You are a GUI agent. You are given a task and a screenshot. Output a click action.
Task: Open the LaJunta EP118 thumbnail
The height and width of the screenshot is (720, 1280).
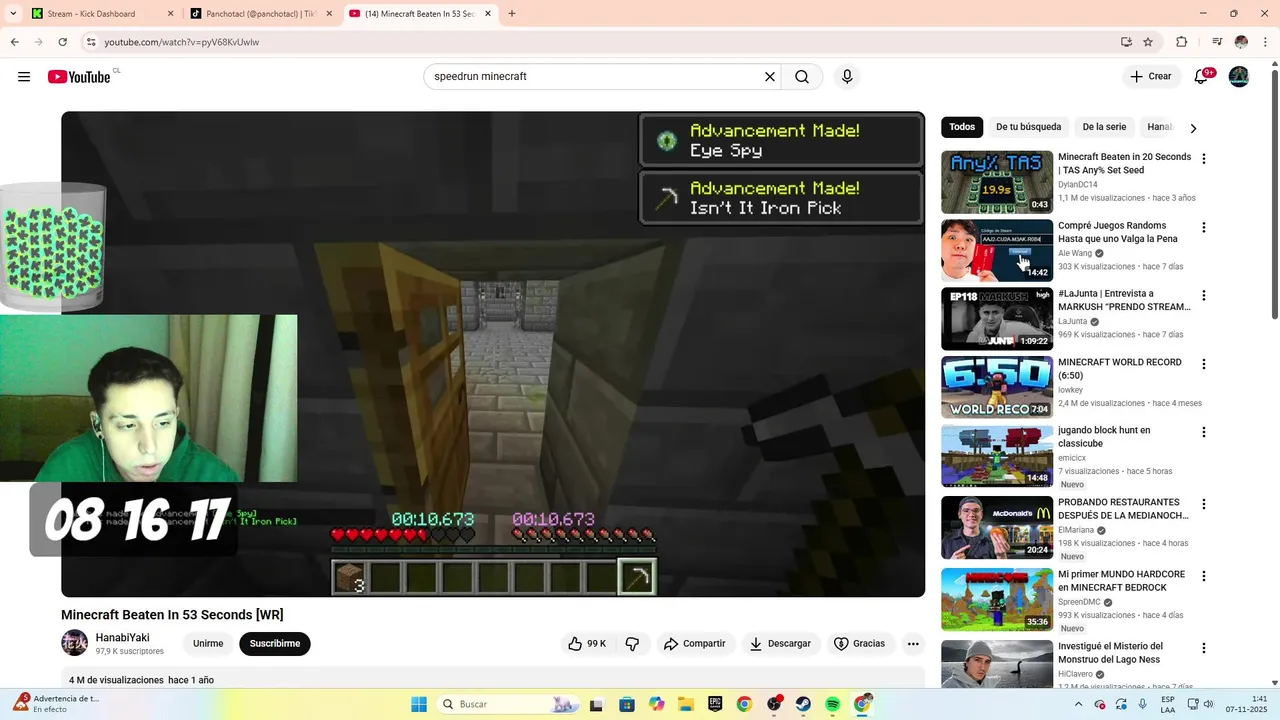[997, 319]
